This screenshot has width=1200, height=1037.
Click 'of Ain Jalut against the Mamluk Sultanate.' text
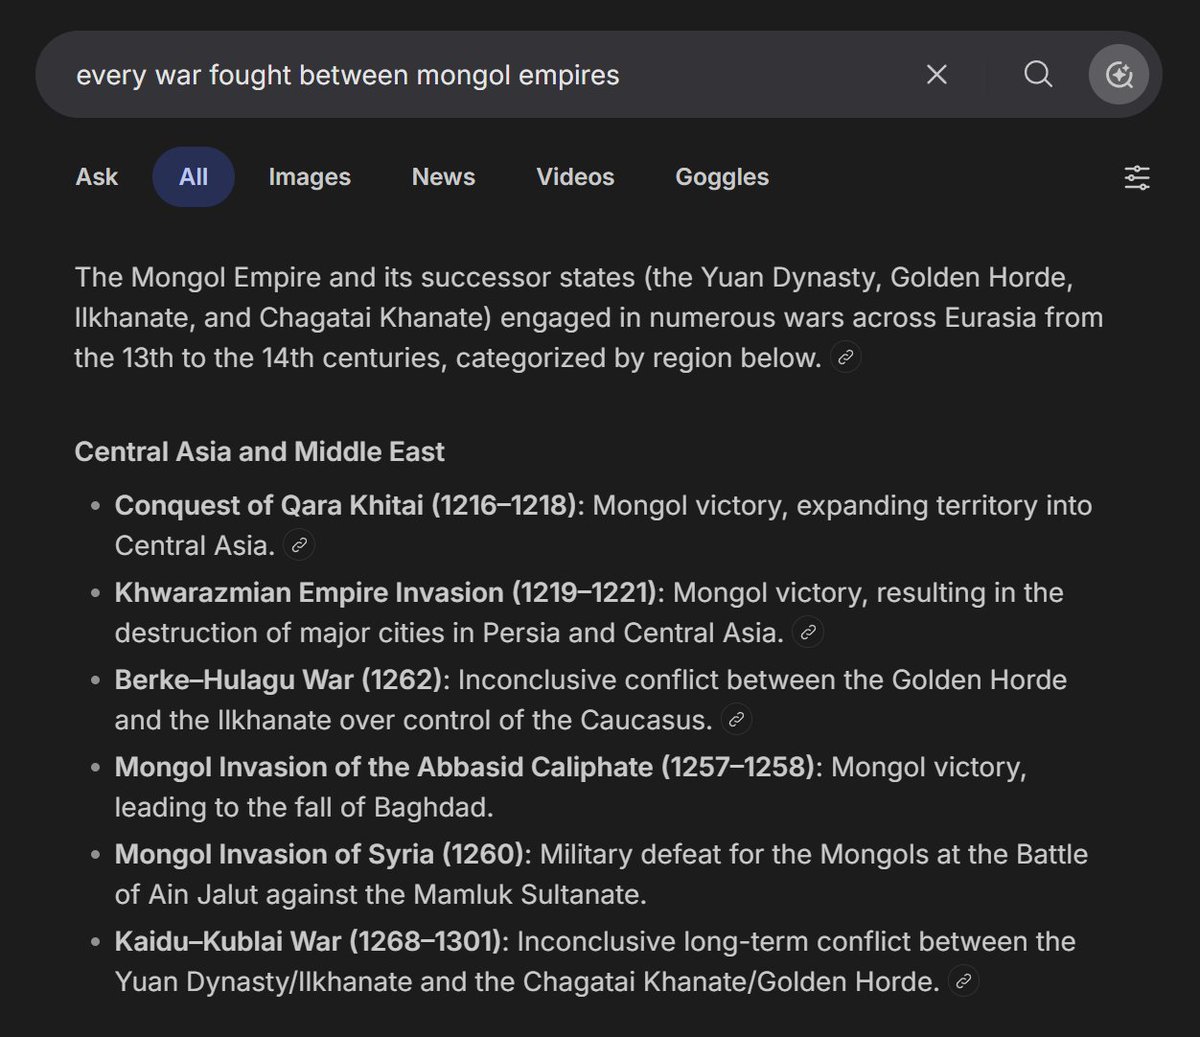(x=381, y=894)
